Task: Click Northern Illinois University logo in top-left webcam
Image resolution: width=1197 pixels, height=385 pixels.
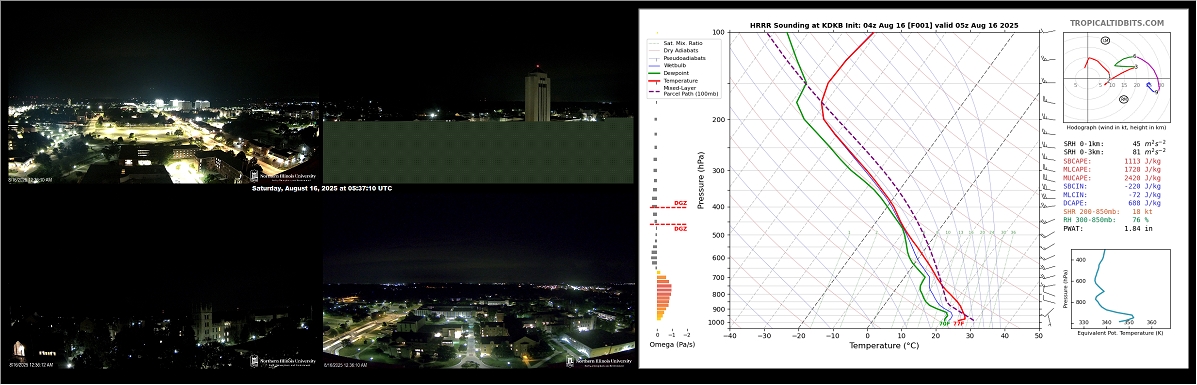Action: [x=283, y=176]
